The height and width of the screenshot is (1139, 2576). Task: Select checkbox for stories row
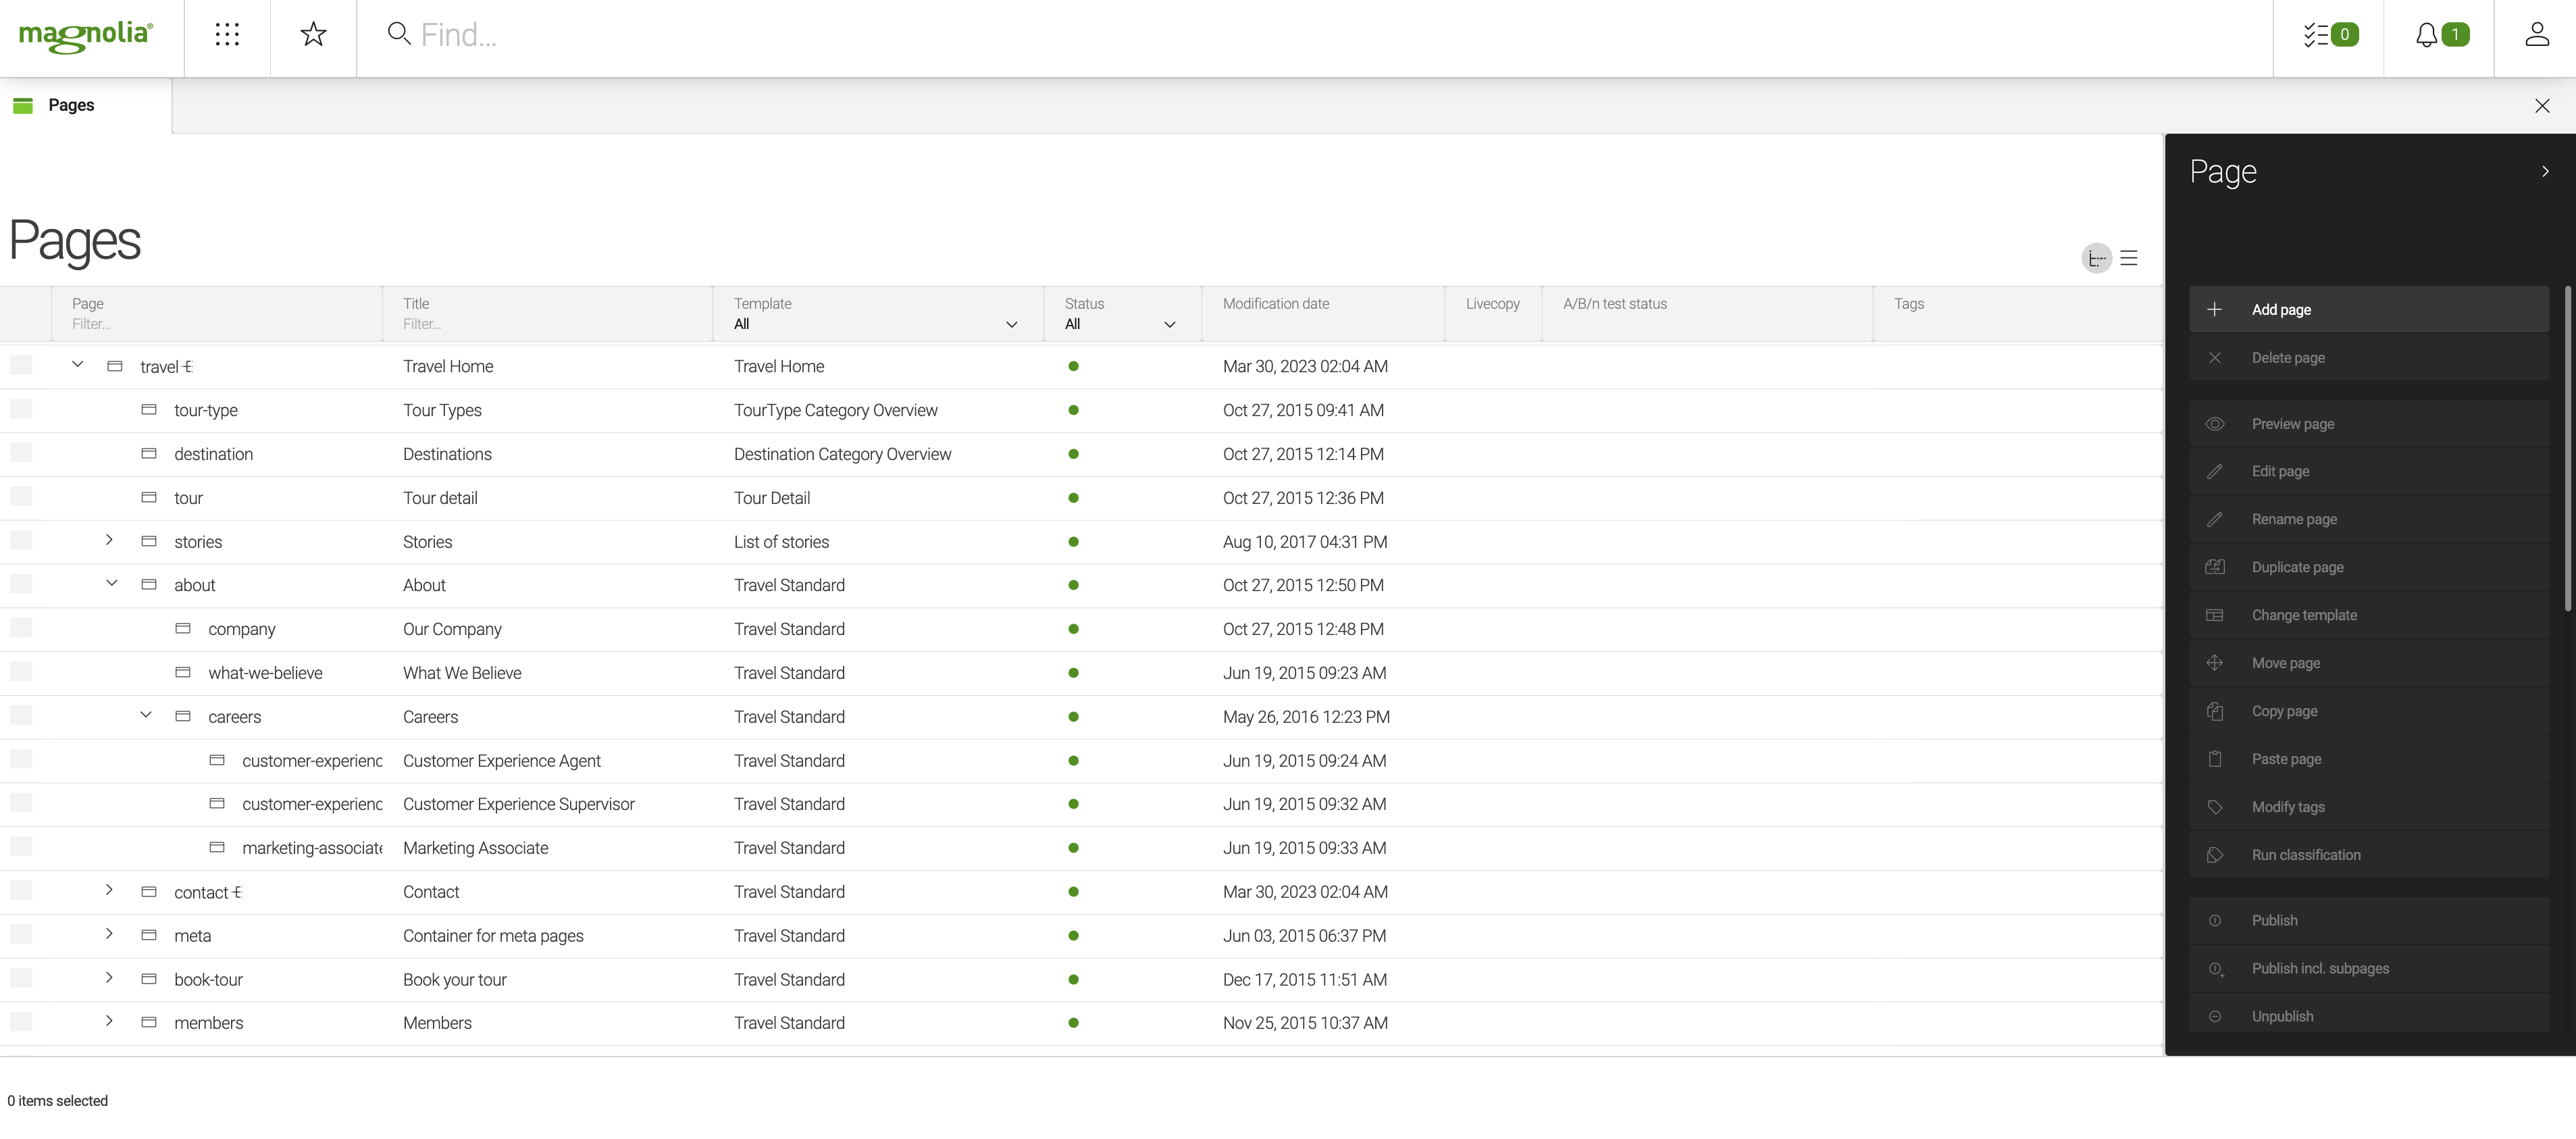coord(21,541)
